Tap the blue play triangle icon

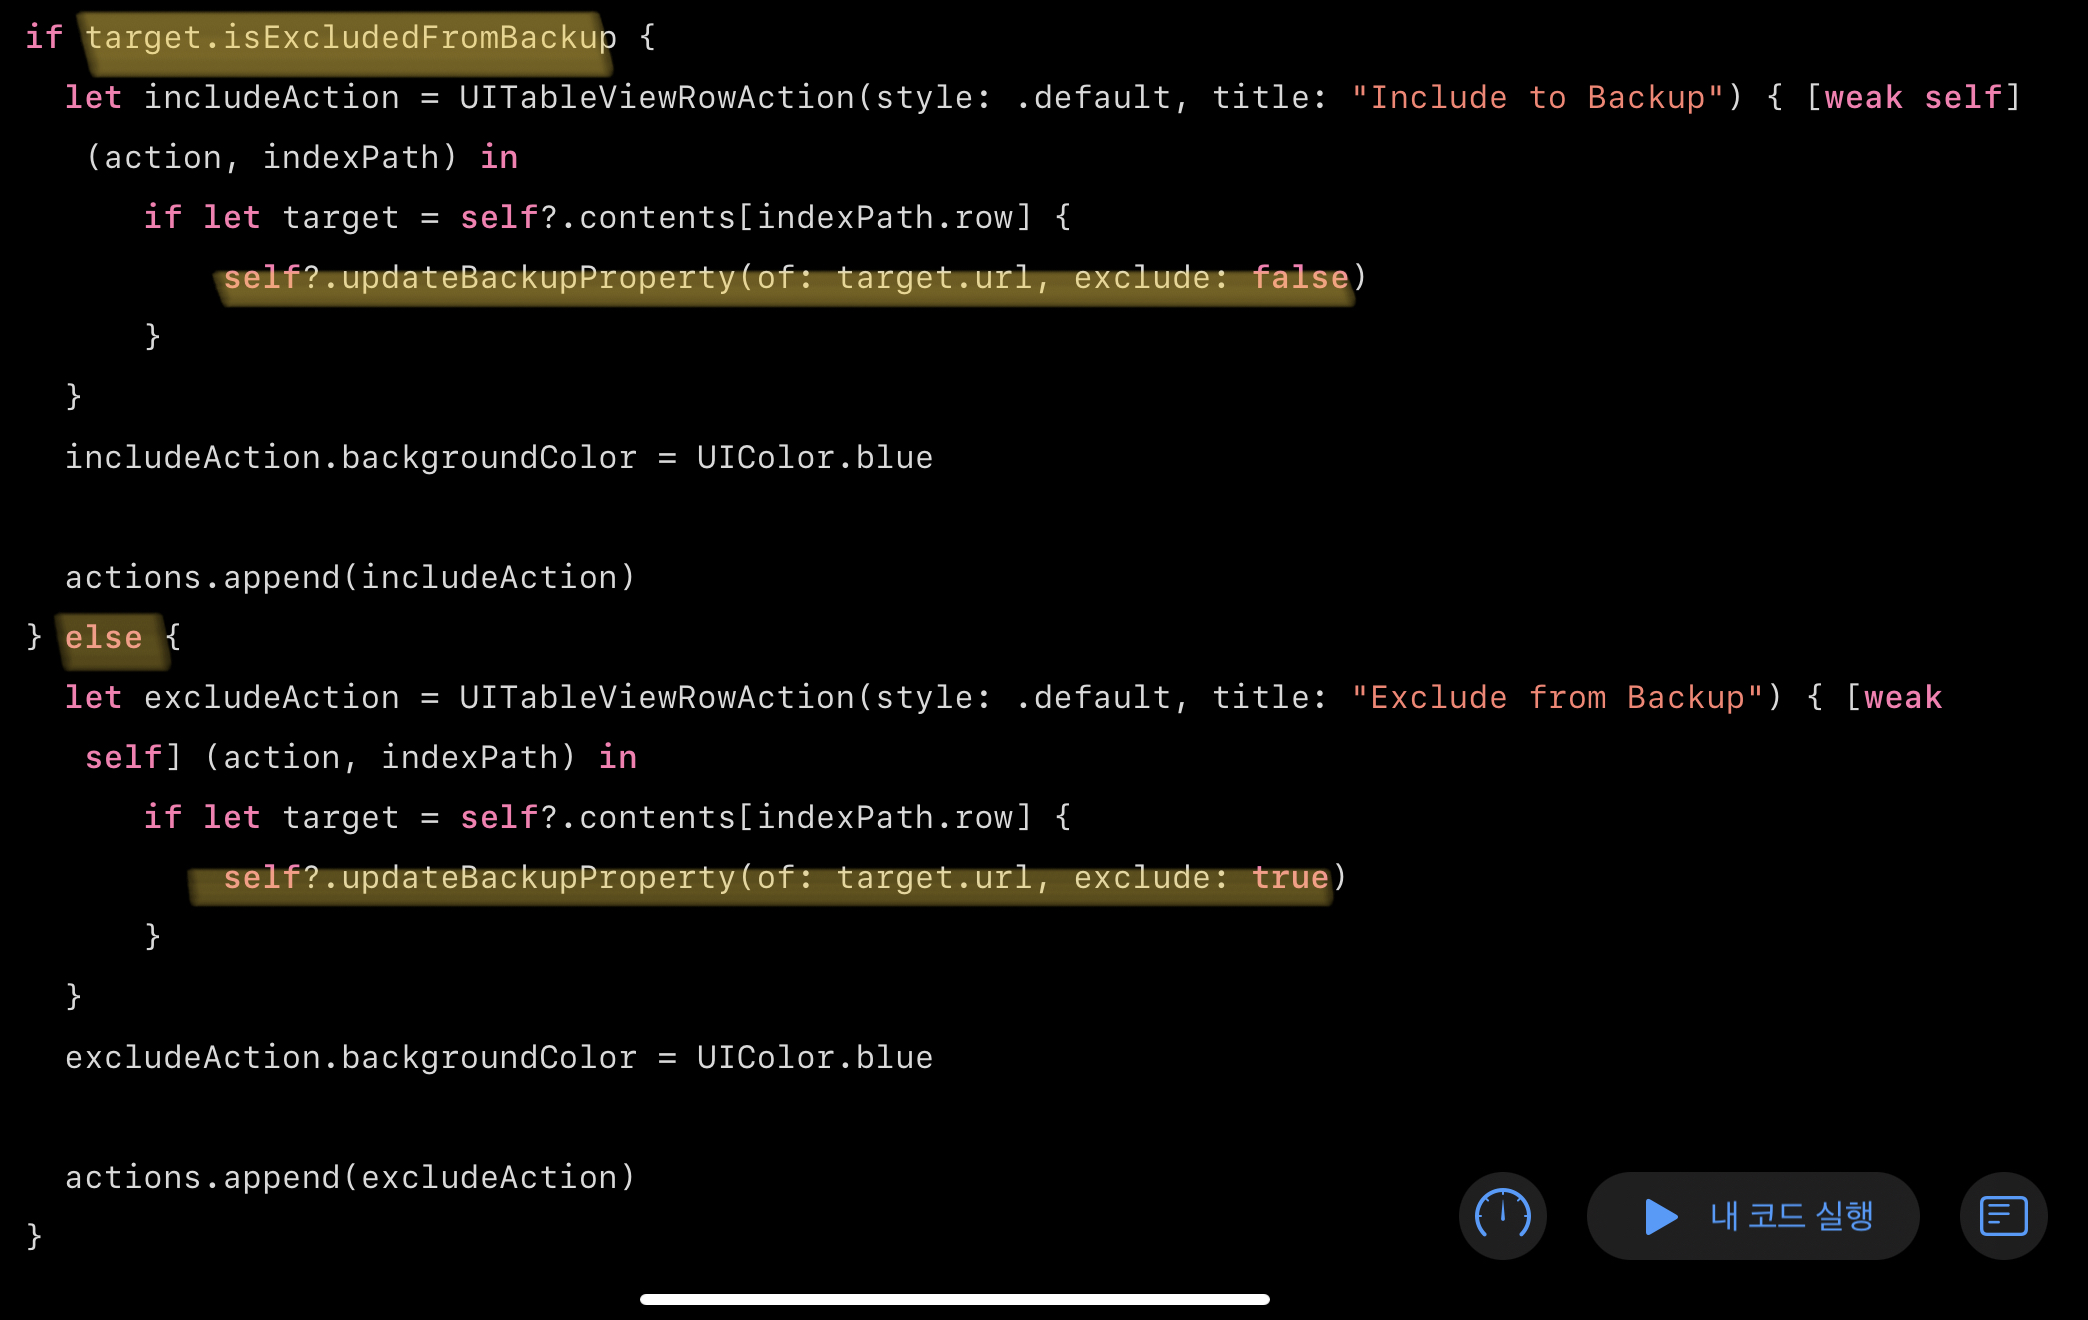click(1661, 1216)
